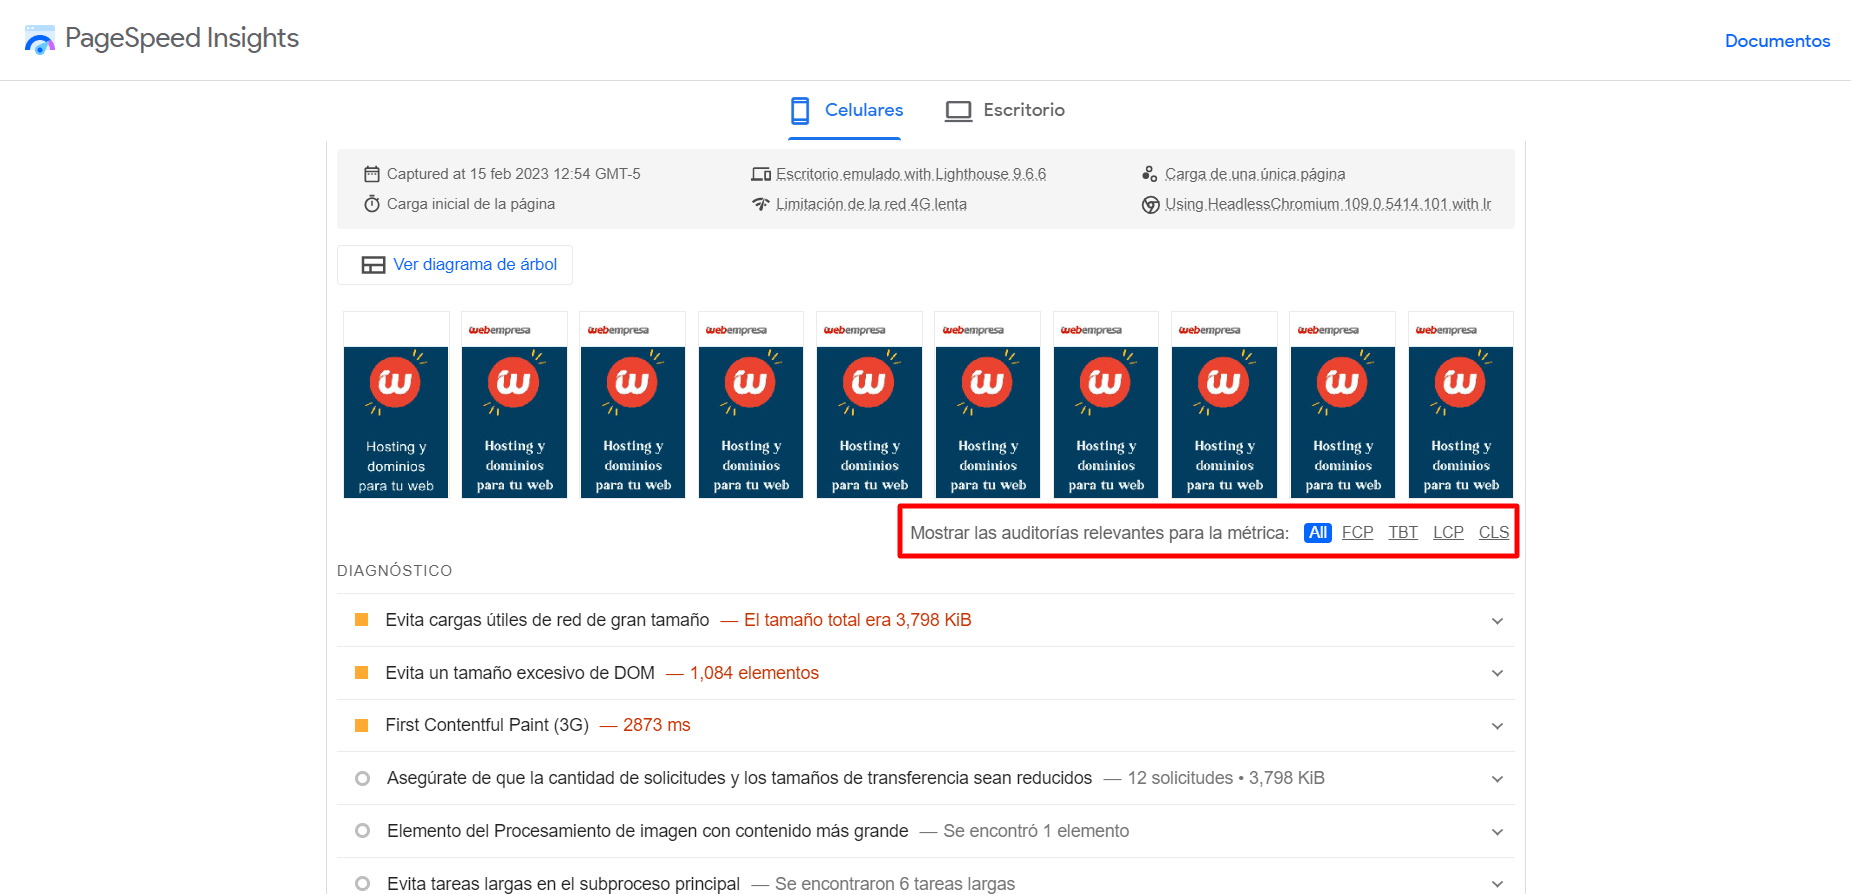Screen dimensions: 1851x894
Task: Expand Evita un tamaño excesivo de DOM chevron
Action: (1497, 673)
